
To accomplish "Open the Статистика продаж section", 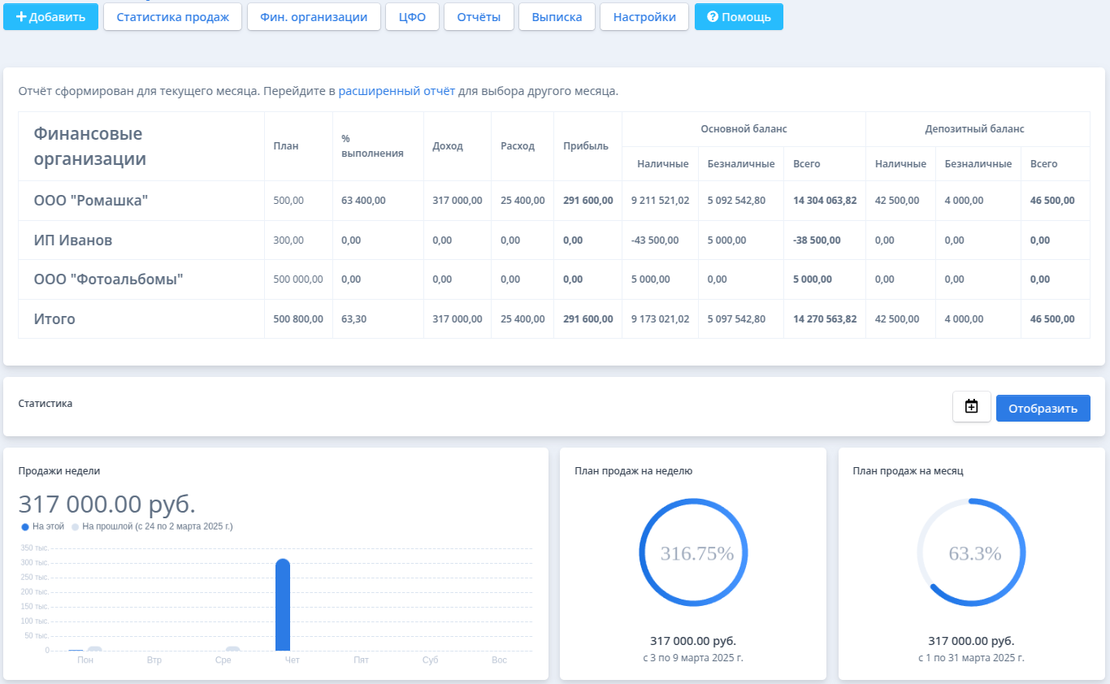I will point(173,17).
